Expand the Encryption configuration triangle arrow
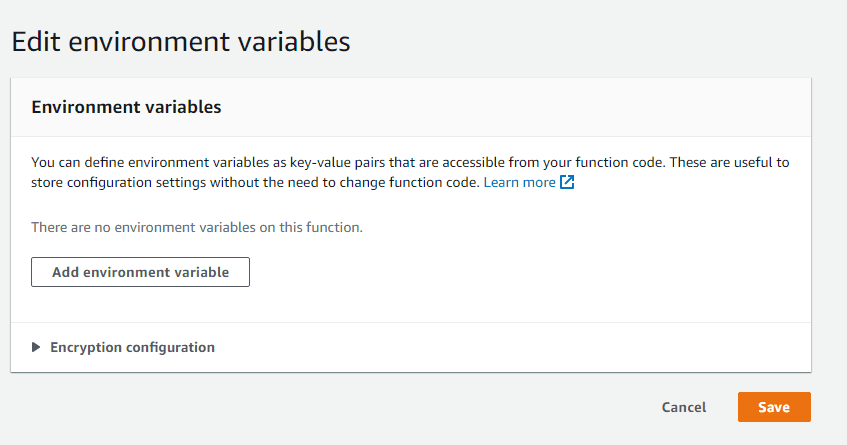 pos(36,347)
